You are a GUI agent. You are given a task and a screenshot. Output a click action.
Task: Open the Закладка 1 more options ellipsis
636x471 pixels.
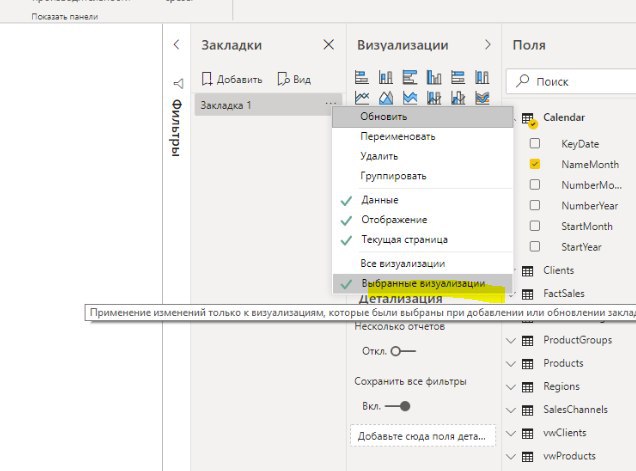[x=331, y=104]
